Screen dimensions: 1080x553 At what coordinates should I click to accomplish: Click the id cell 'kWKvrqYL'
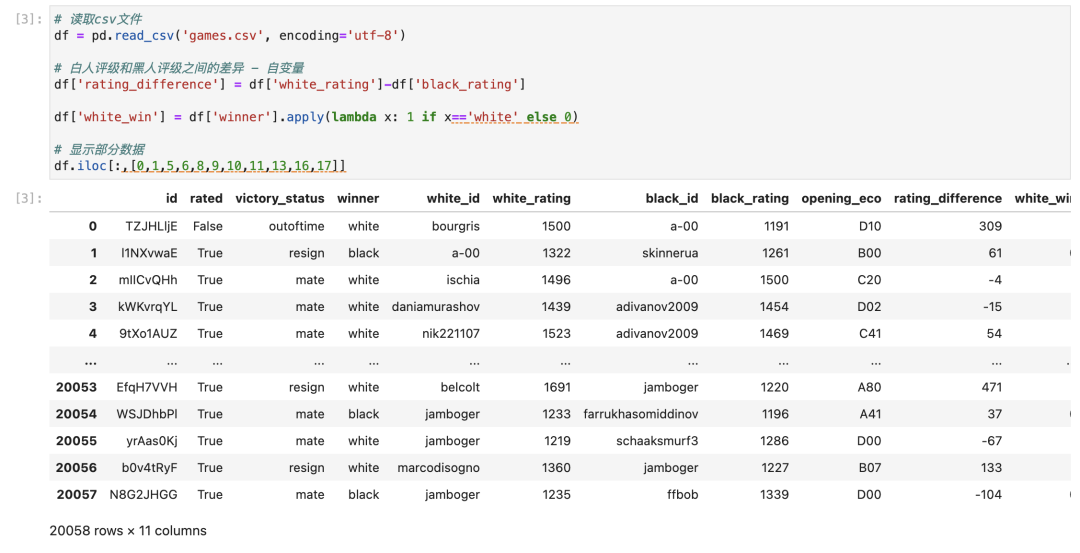click(147, 306)
